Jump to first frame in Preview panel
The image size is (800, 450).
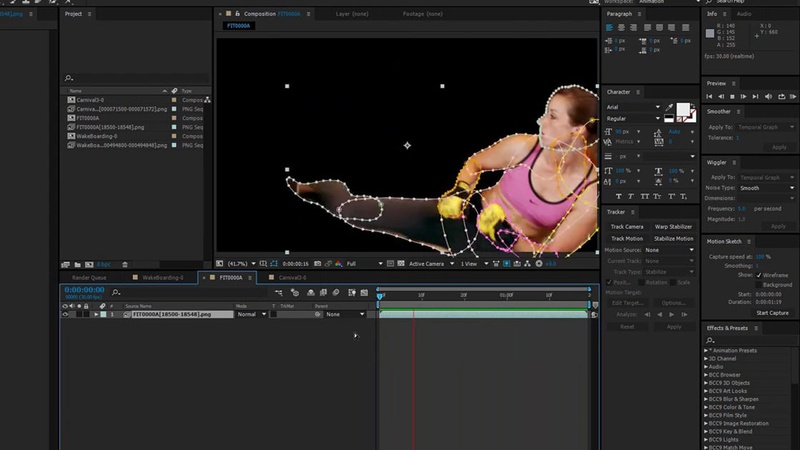point(710,97)
